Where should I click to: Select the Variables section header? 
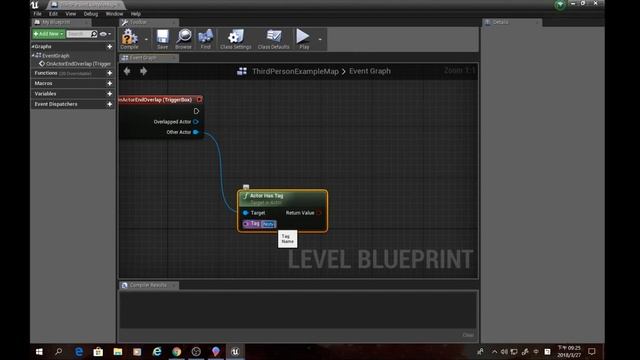[x=45, y=93]
